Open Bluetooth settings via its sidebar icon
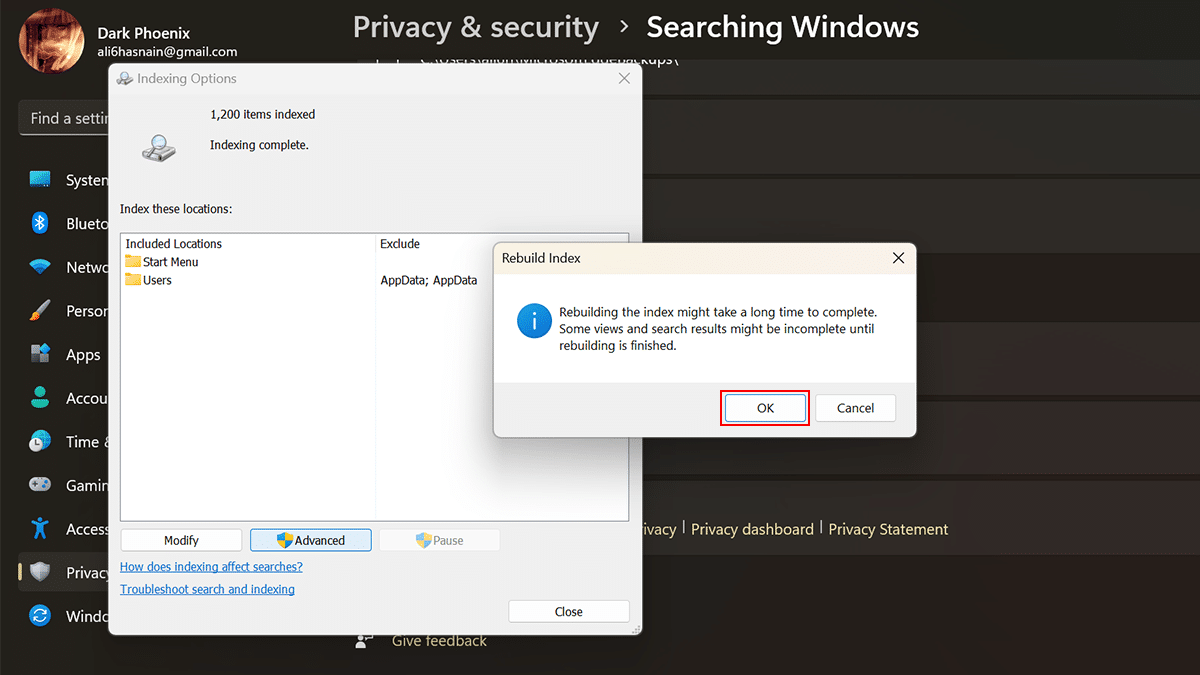The height and width of the screenshot is (675, 1200). coord(40,223)
